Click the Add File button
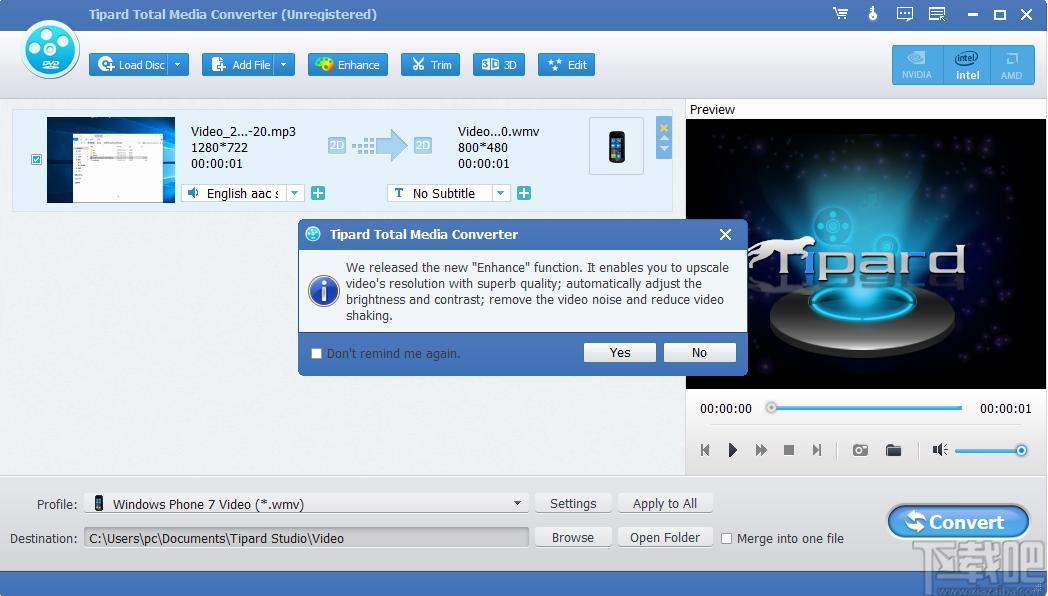 [239, 65]
